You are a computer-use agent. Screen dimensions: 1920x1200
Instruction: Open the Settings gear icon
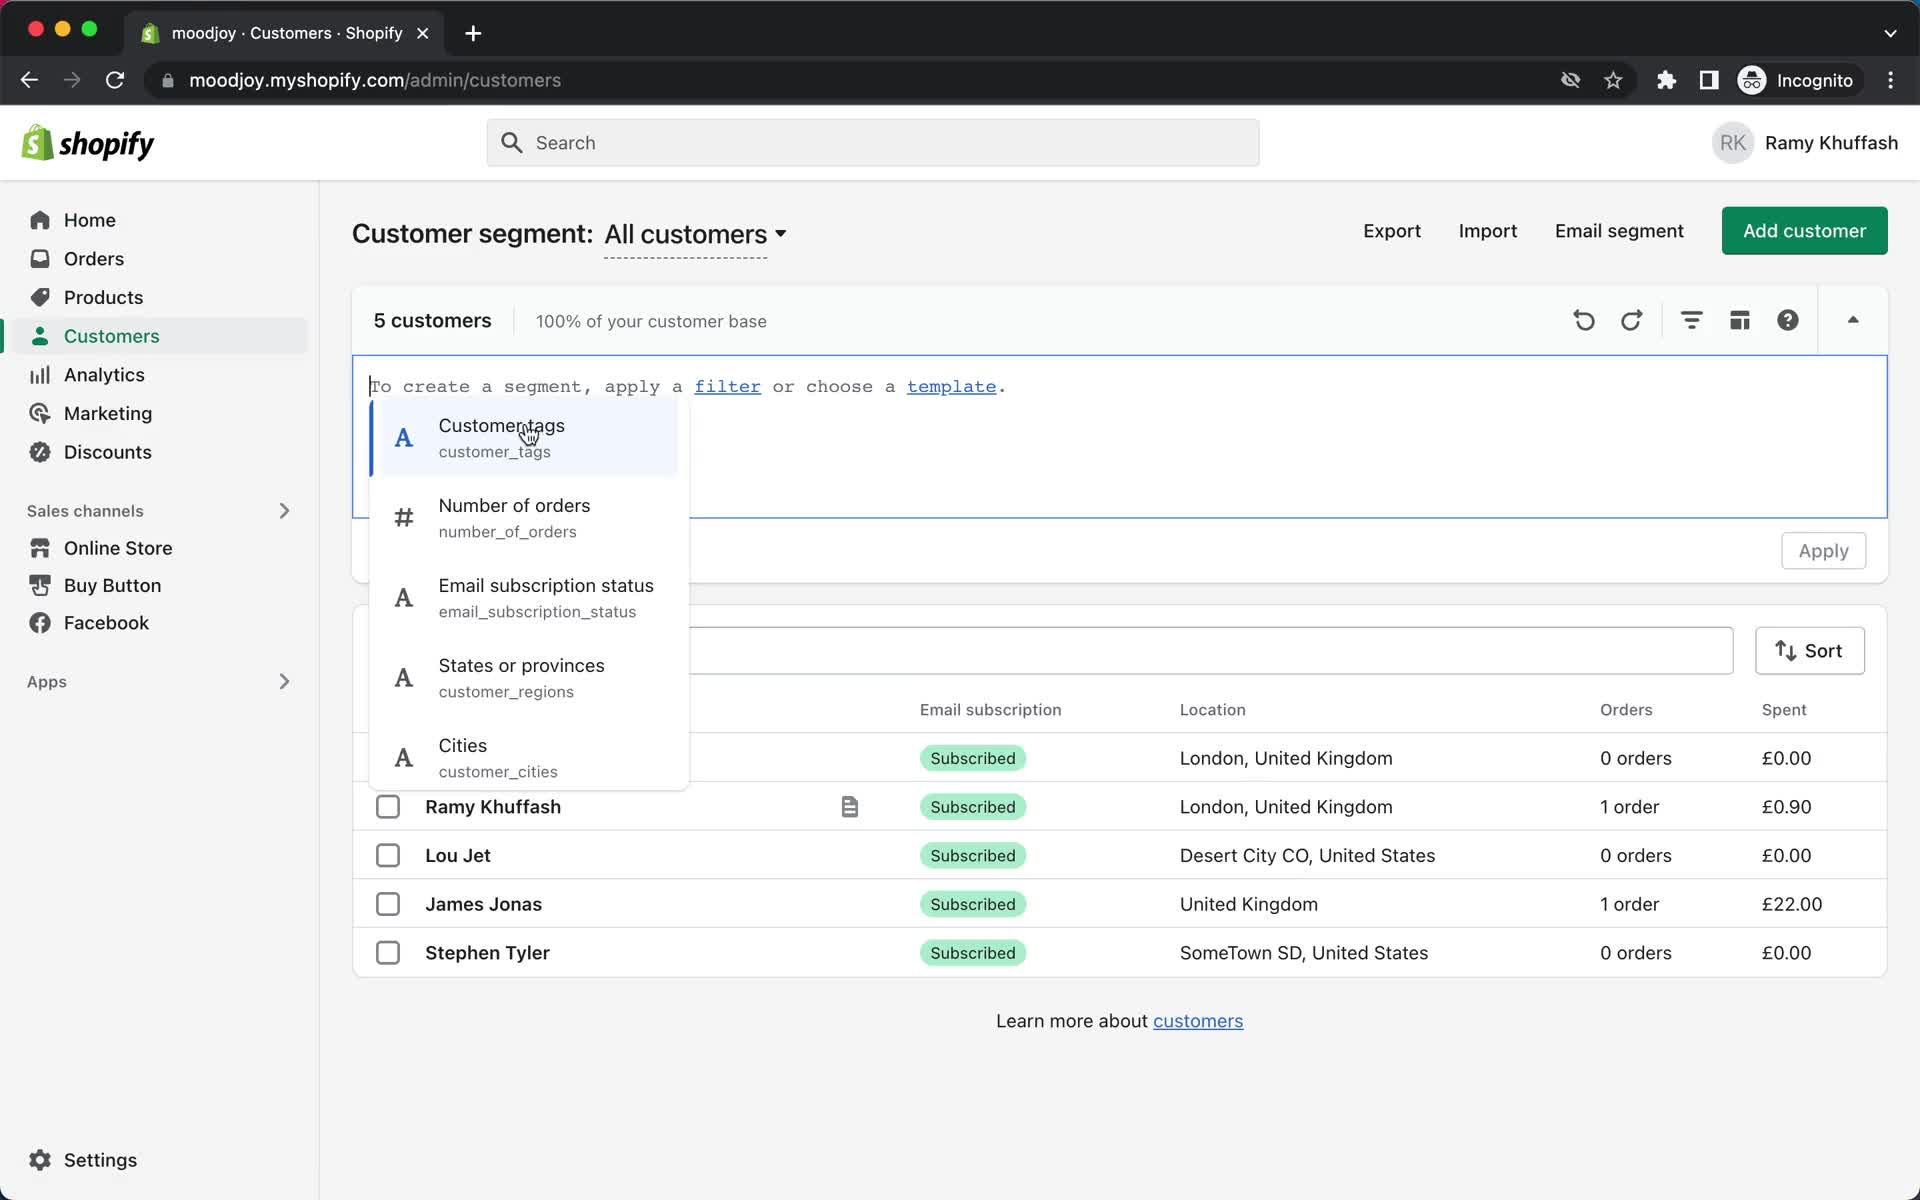pyautogui.click(x=40, y=1160)
